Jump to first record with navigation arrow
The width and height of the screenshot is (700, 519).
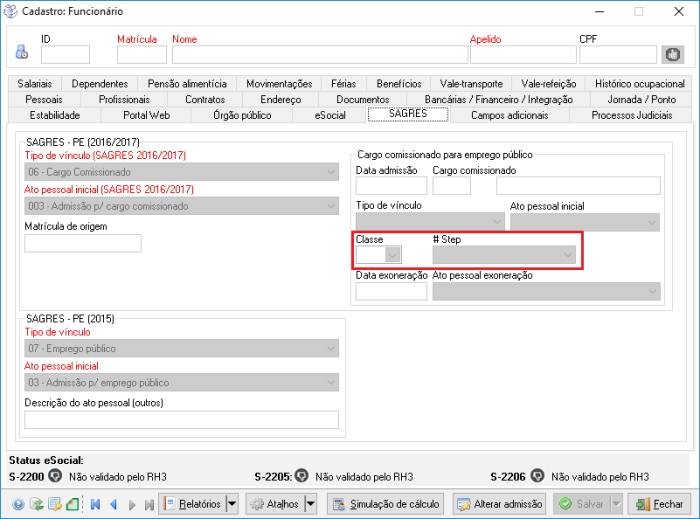point(96,504)
